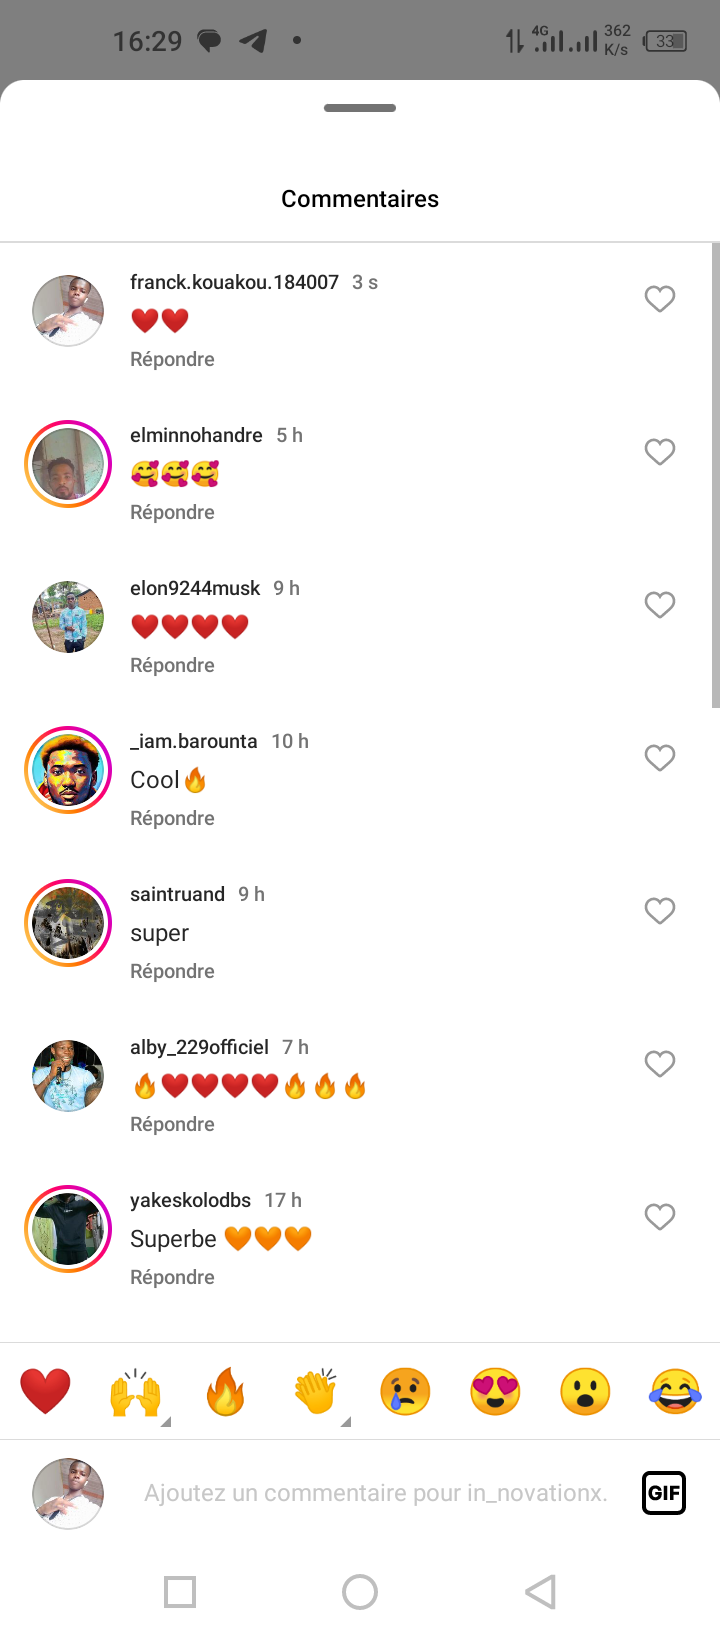Like the comment from elon9244musk
The image size is (720, 1640).
tap(659, 605)
